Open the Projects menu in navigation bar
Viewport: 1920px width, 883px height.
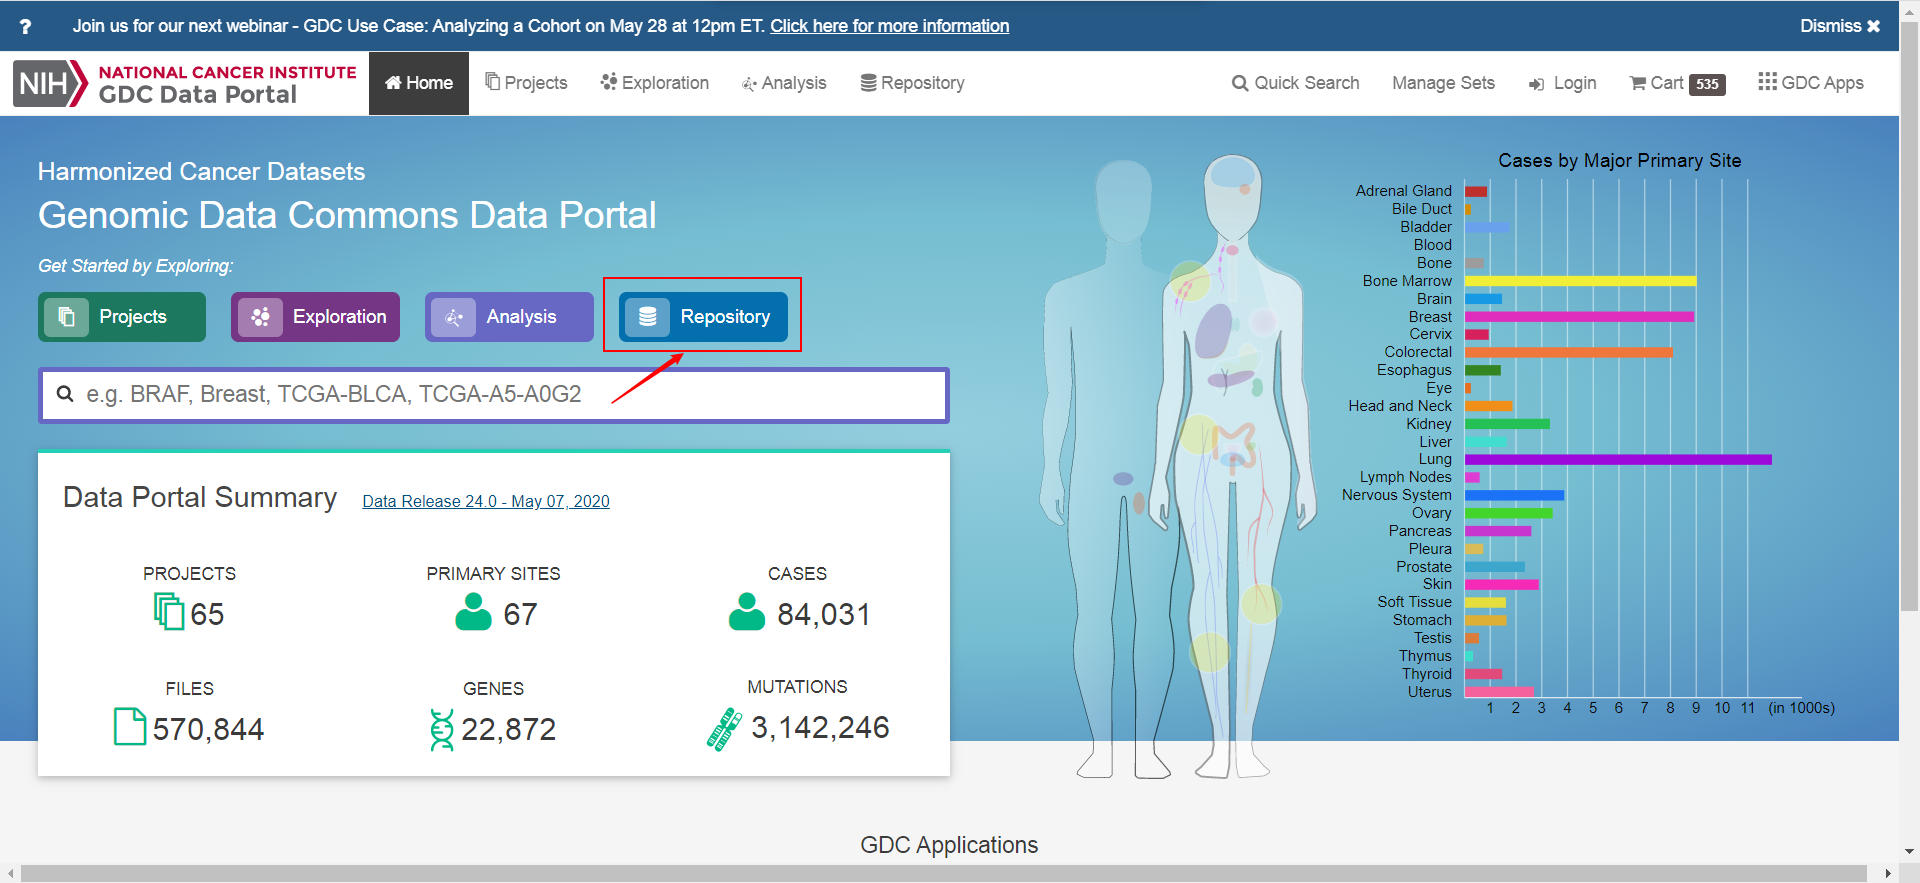tap(526, 83)
